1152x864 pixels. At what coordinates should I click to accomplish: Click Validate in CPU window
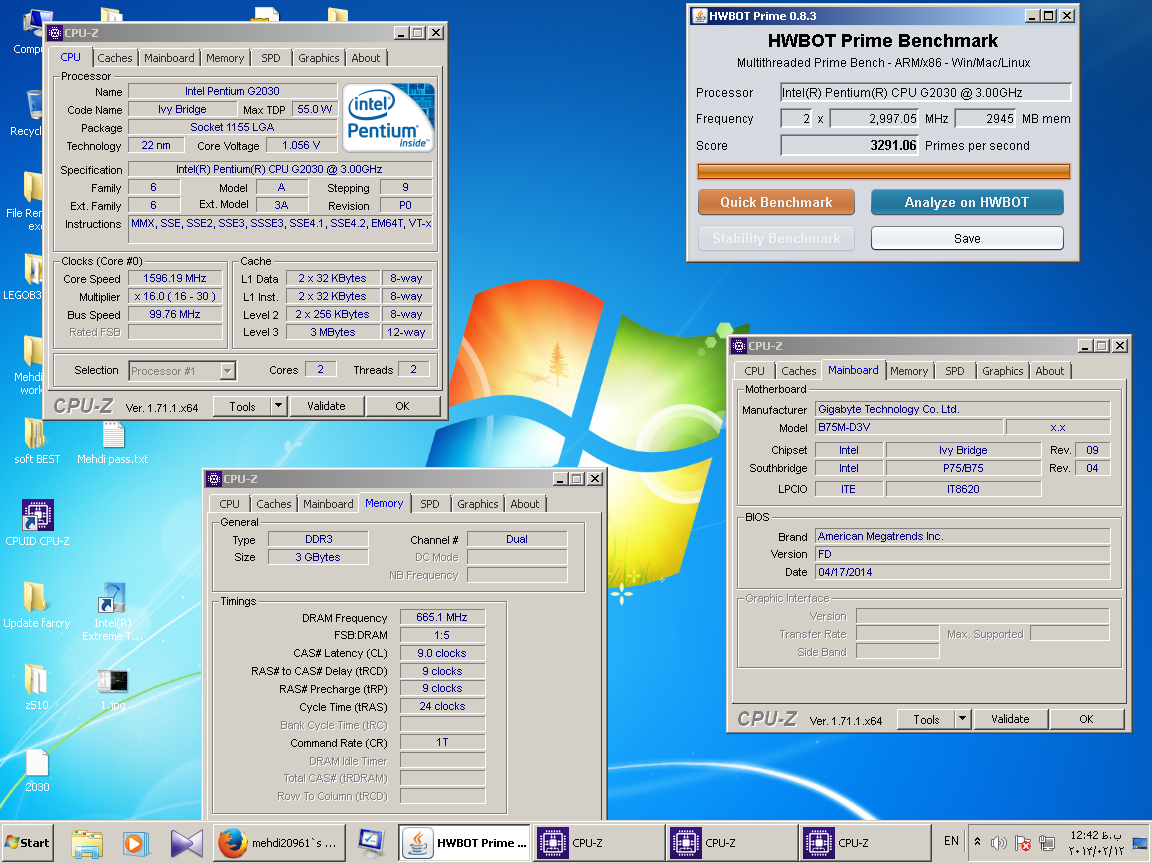326,406
